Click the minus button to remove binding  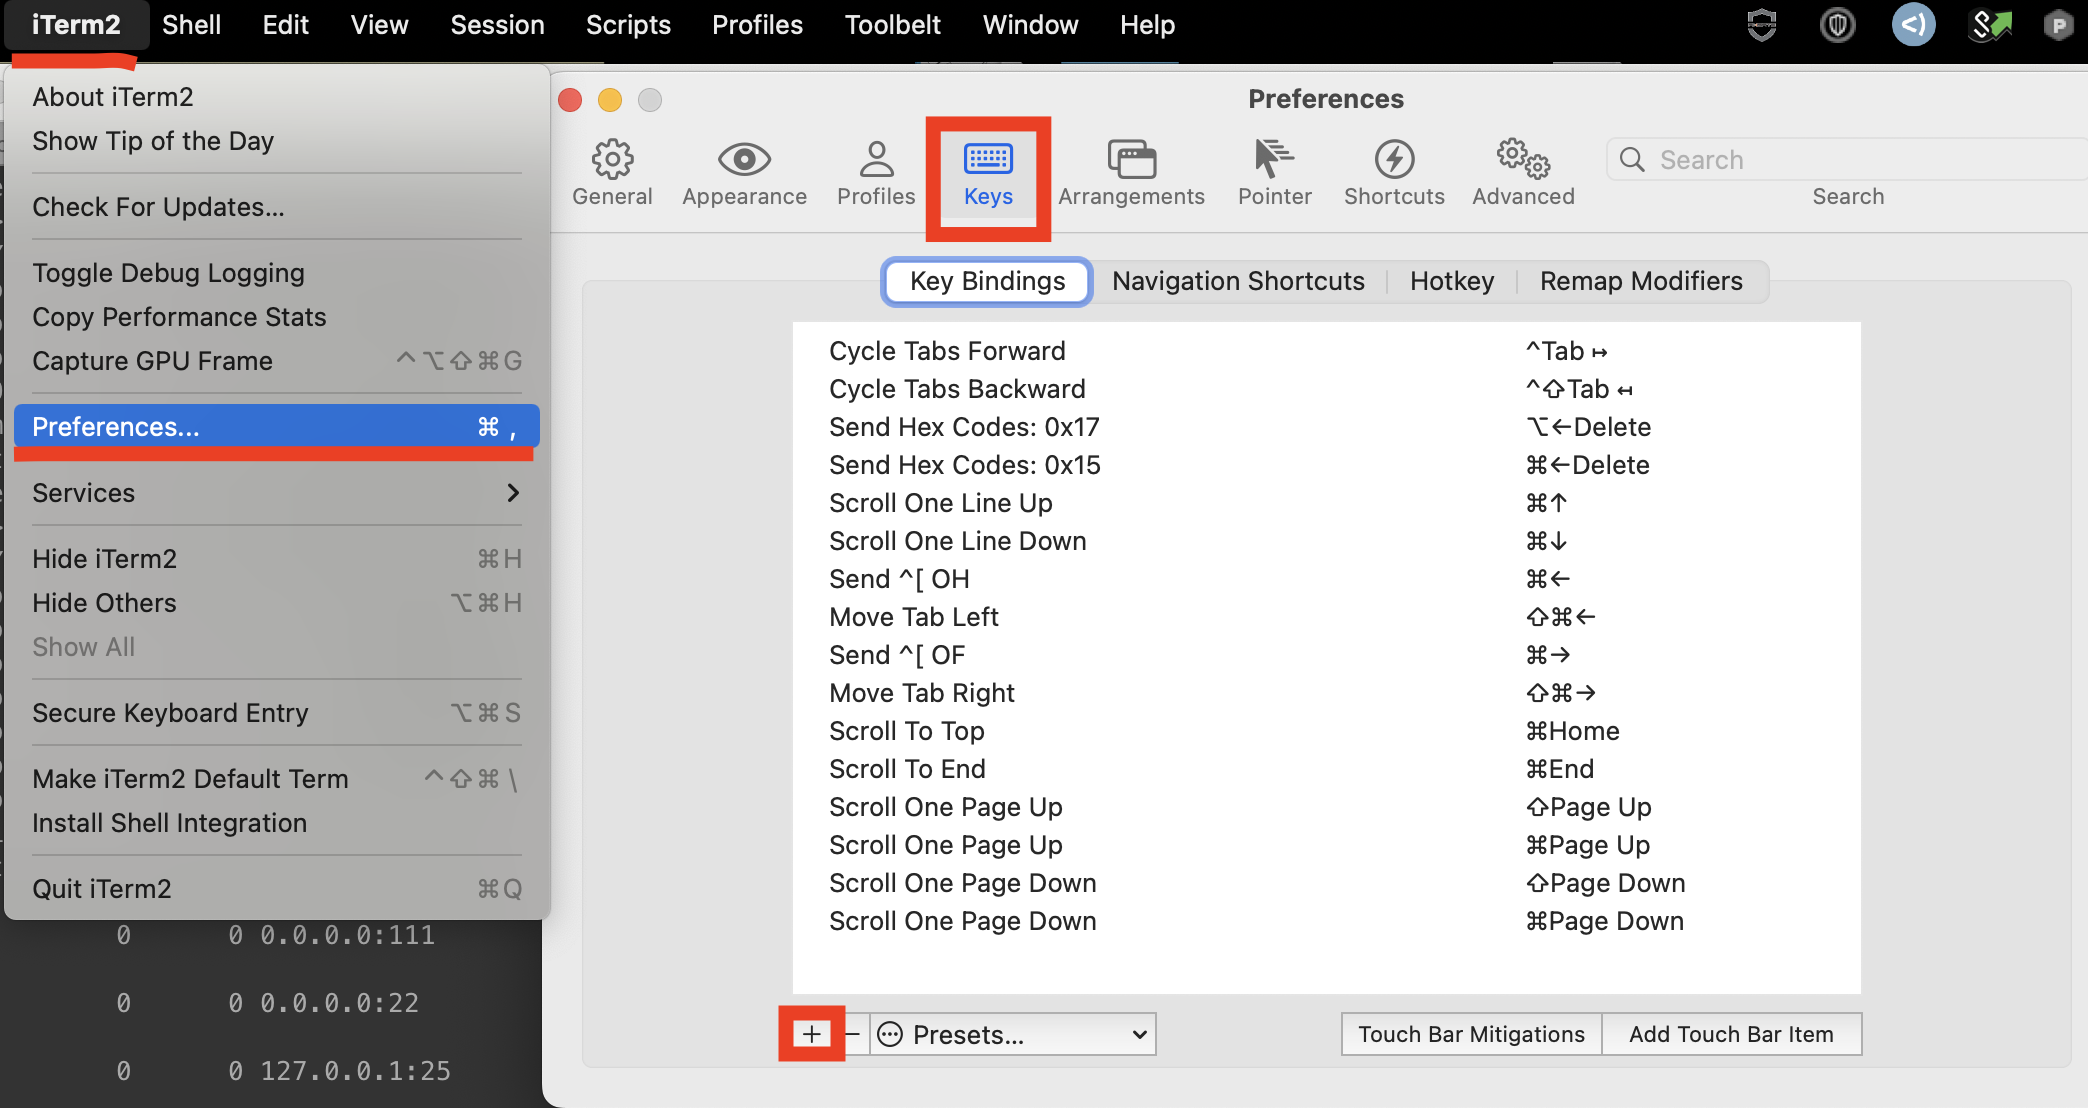point(853,1034)
